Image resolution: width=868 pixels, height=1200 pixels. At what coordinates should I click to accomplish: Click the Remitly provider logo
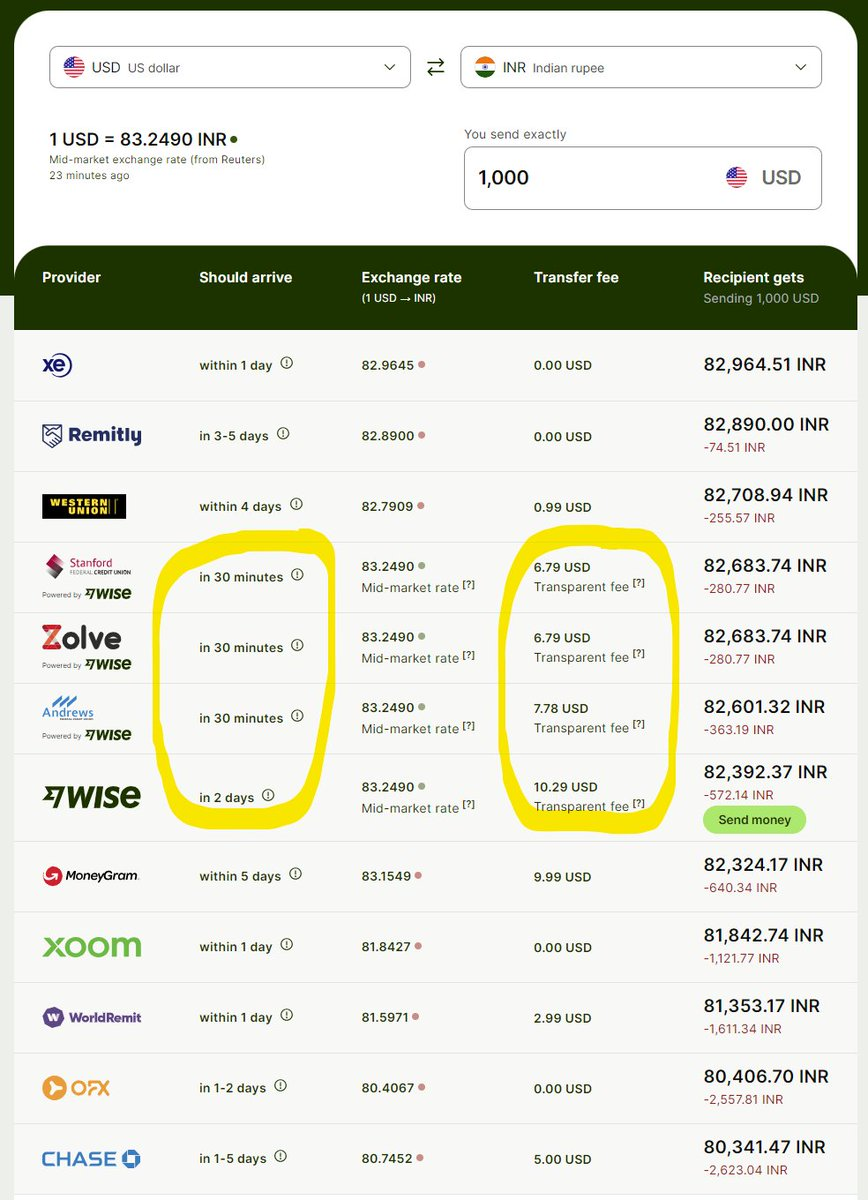tap(92, 435)
